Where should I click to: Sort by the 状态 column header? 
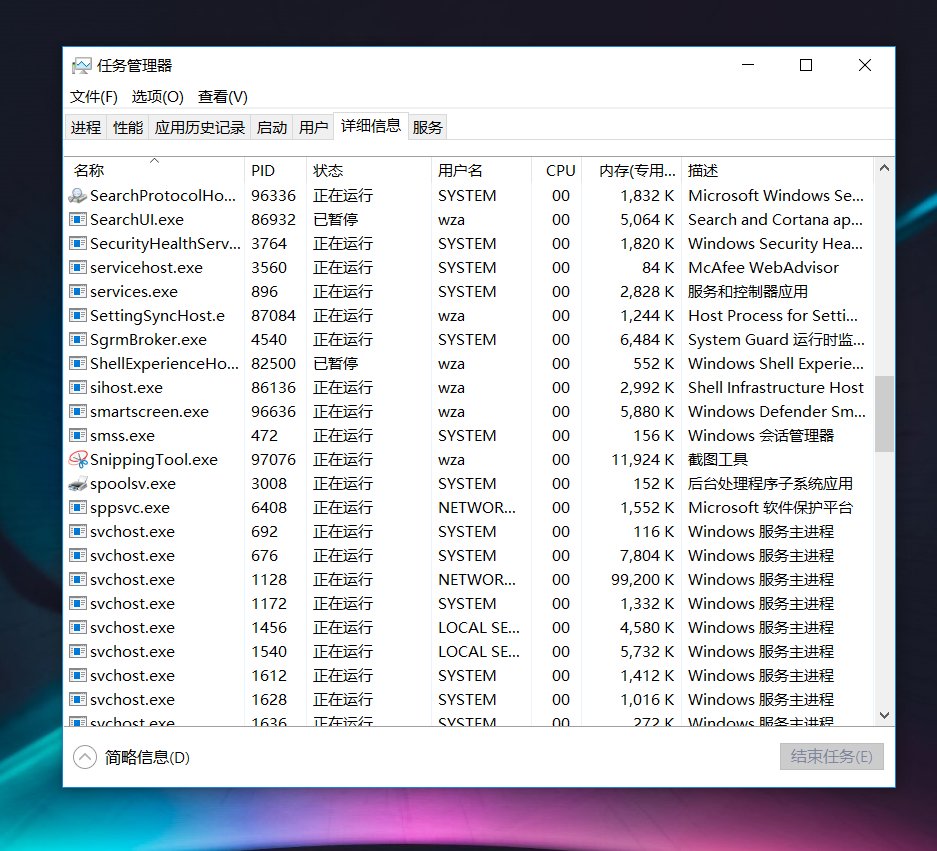[x=368, y=170]
